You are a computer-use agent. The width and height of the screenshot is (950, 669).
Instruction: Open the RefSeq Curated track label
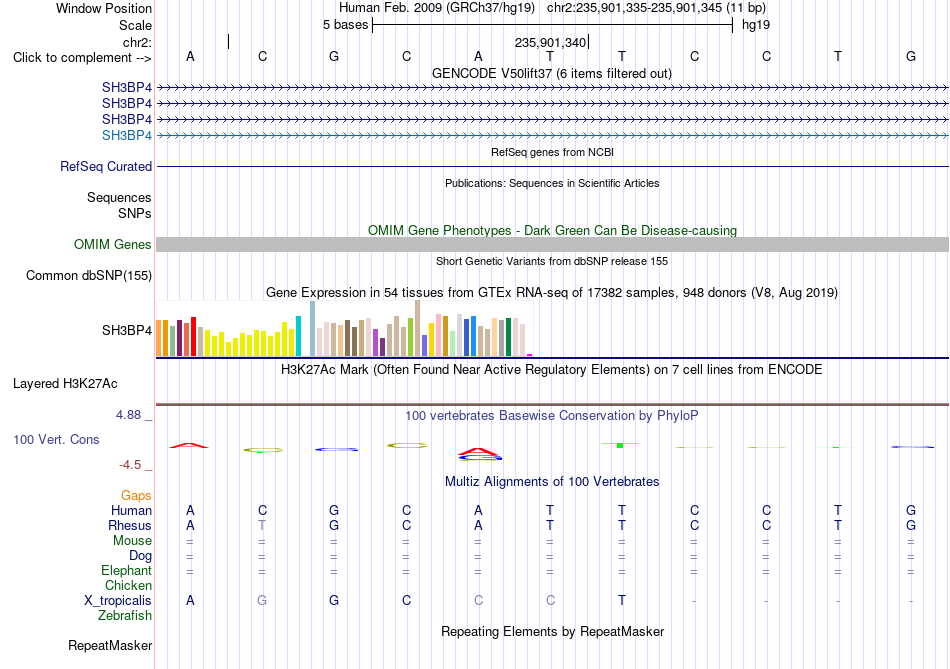(105, 166)
